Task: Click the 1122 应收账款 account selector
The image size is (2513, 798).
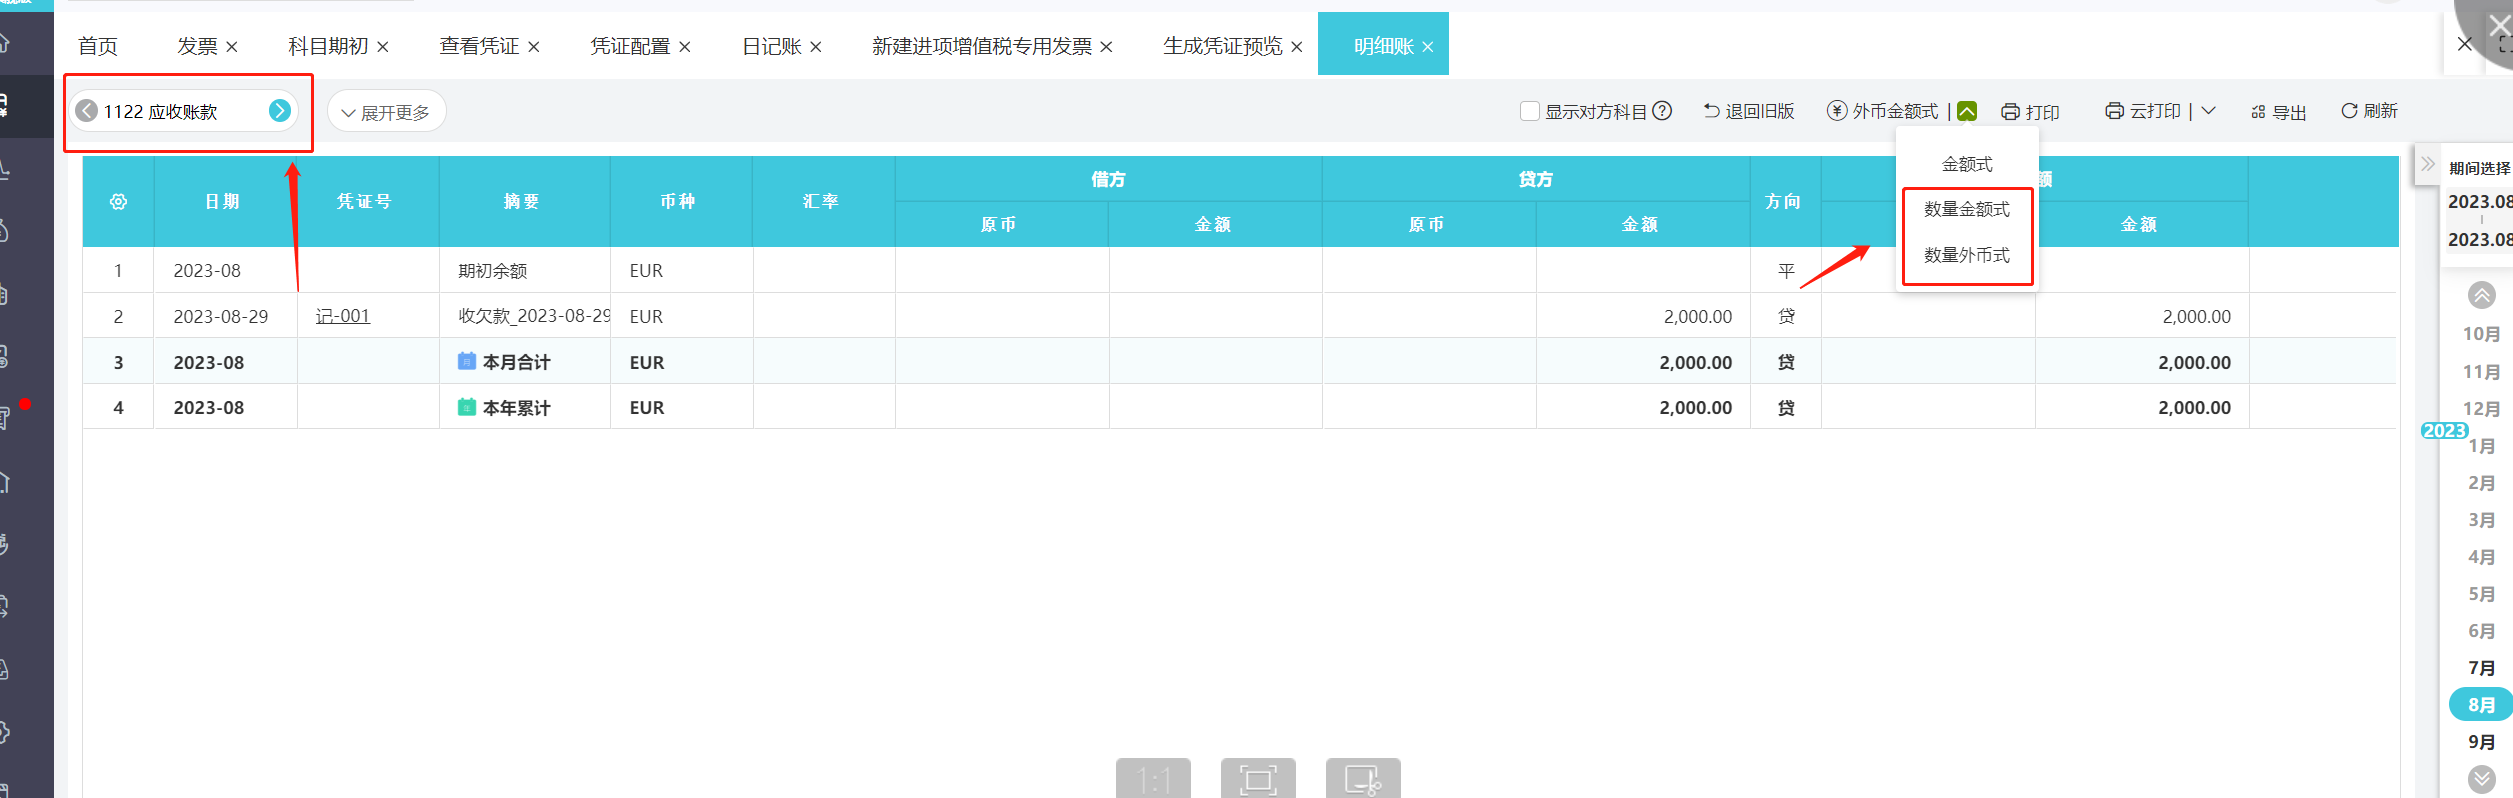Action: 183,111
